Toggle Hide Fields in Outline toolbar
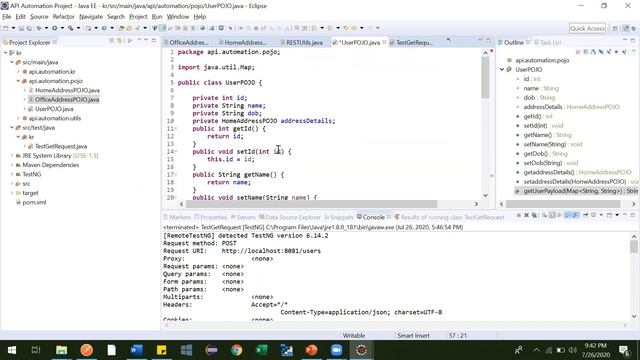This screenshot has height=360, width=640. pos(601,52)
